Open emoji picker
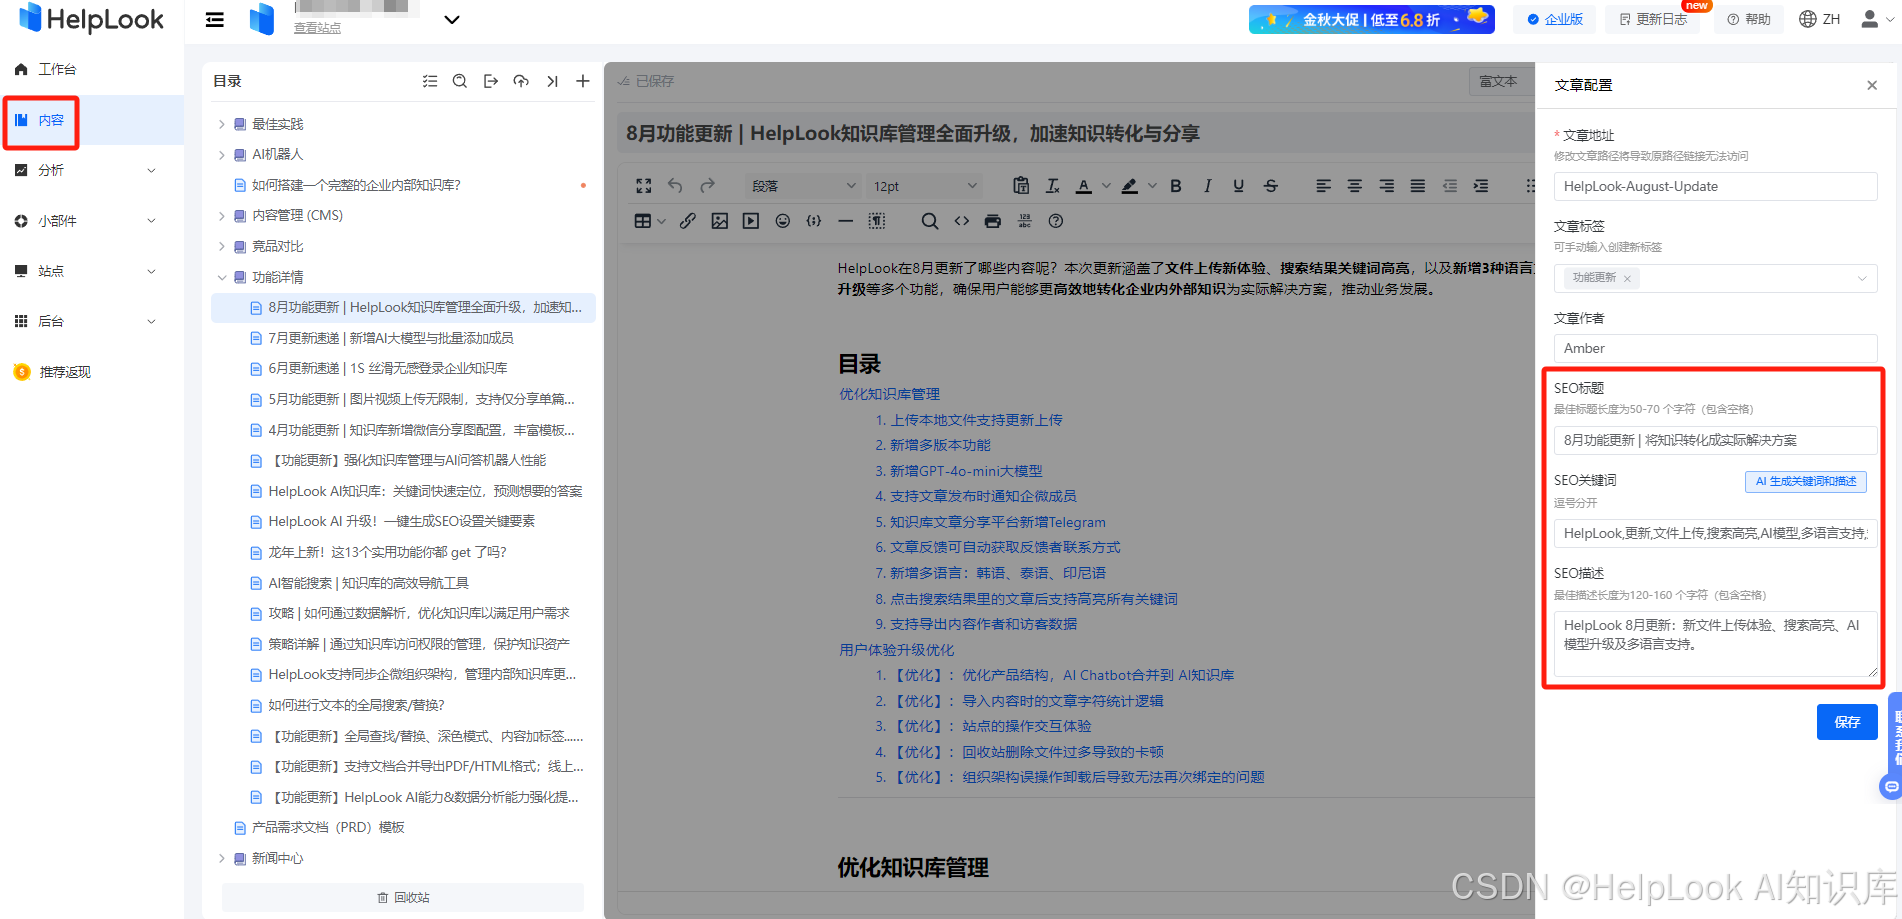 783,221
